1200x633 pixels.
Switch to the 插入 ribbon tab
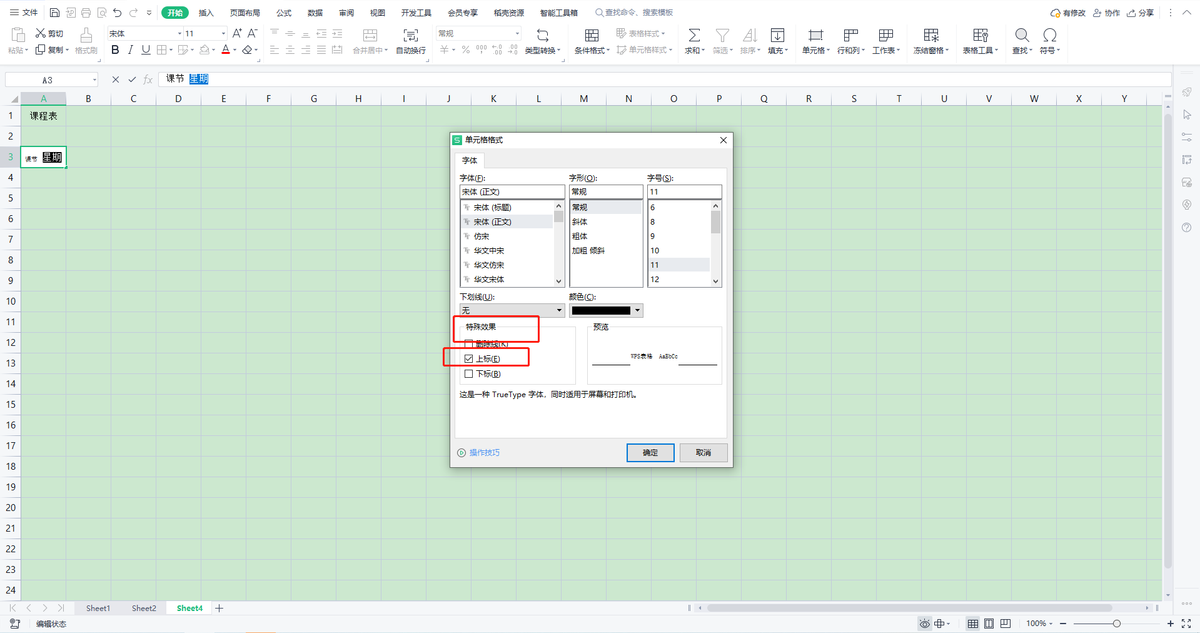tap(206, 13)
